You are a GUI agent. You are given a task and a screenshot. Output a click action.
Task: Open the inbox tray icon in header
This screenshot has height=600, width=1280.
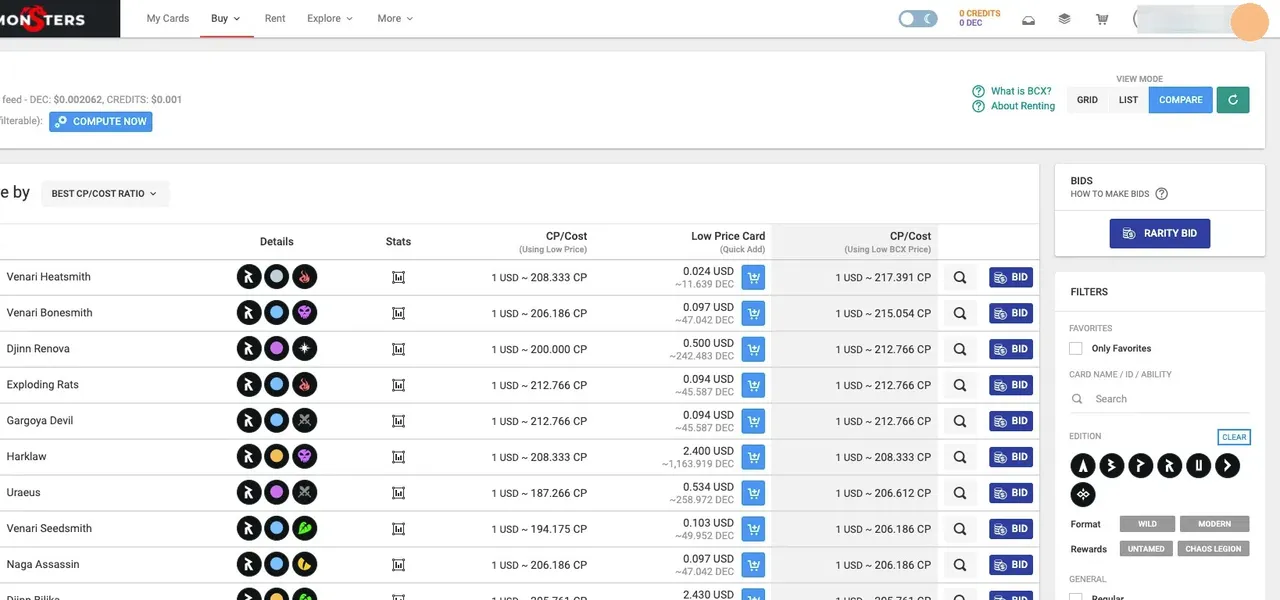(x=1028, y=19)
